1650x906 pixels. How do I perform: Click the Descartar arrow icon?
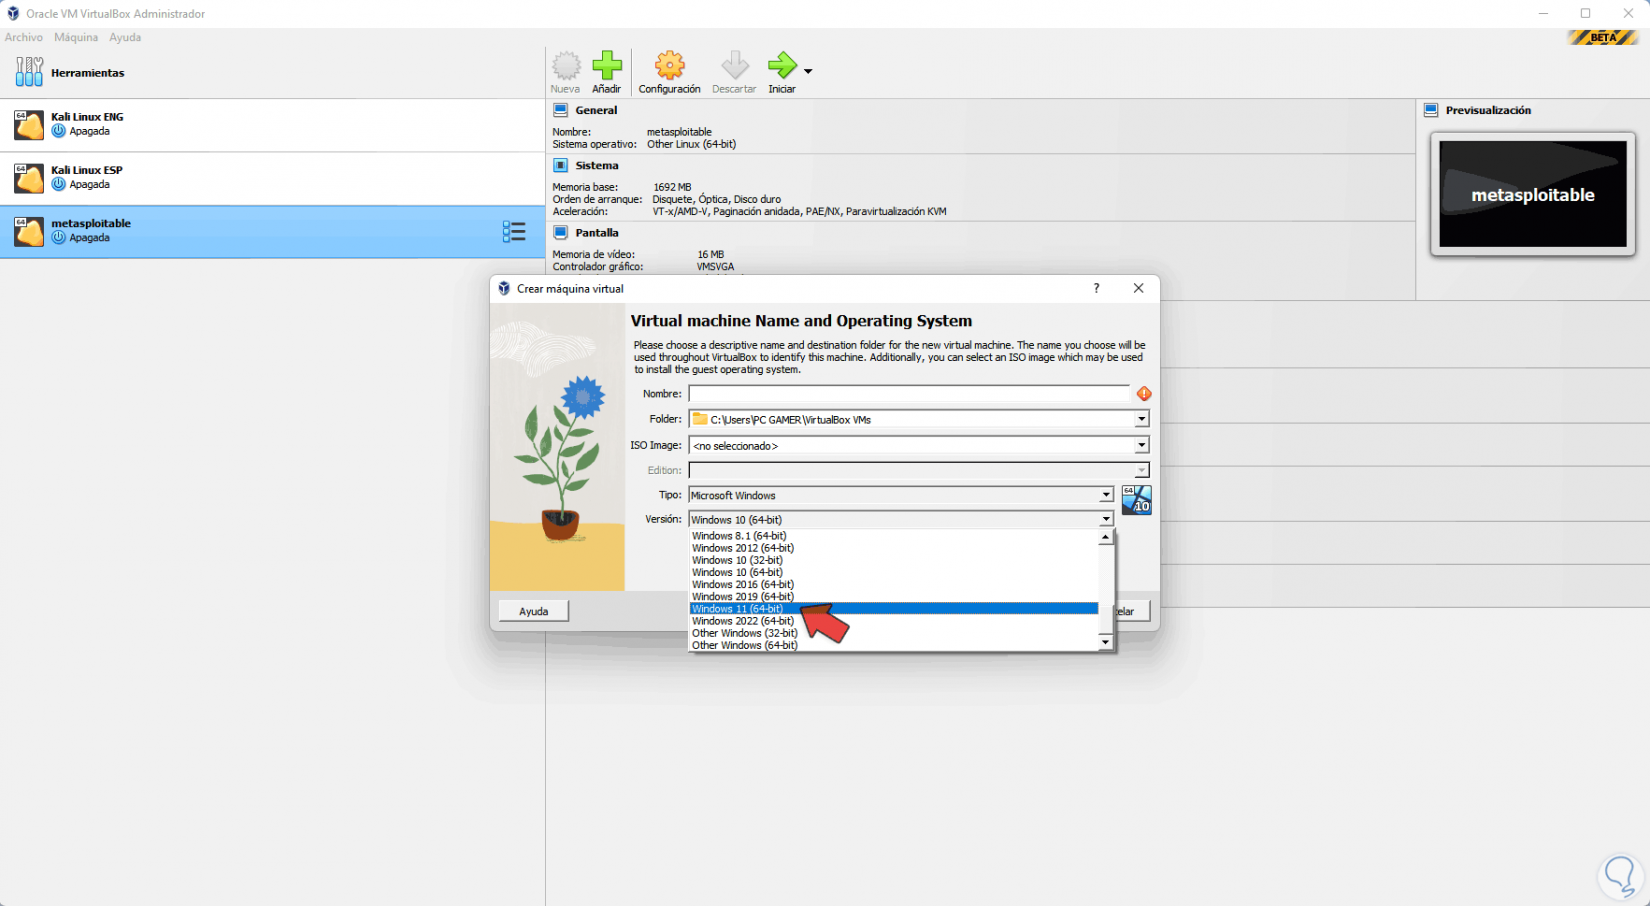[734, 66]
